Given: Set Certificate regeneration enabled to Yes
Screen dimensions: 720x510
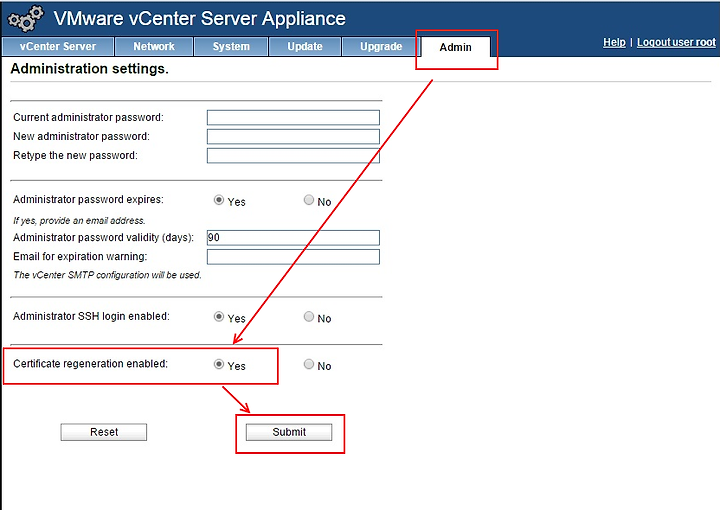Looking at the screenshot, I should (219, 364).
